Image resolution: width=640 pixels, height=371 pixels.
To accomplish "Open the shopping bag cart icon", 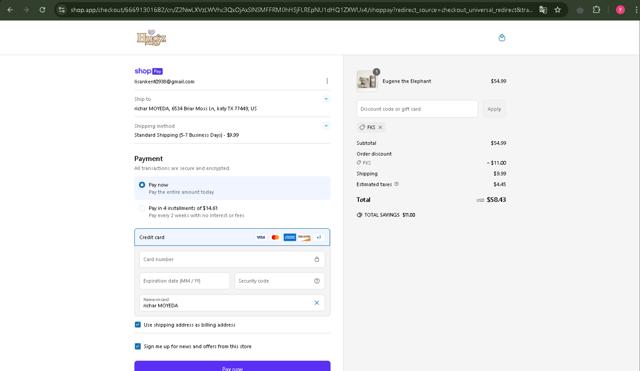I will click(x=502, y=38).
